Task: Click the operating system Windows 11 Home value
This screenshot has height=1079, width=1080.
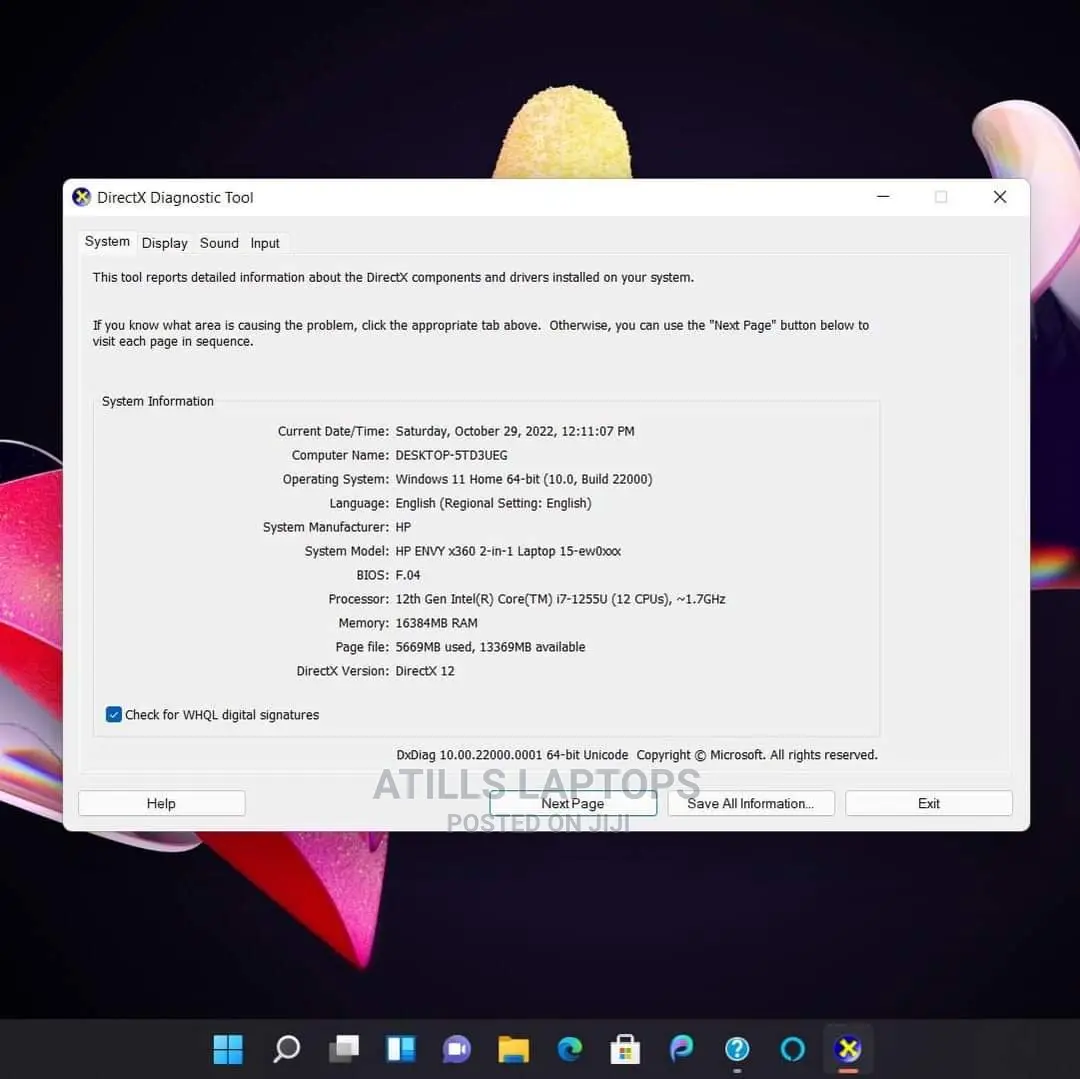Action: (523, 479)
